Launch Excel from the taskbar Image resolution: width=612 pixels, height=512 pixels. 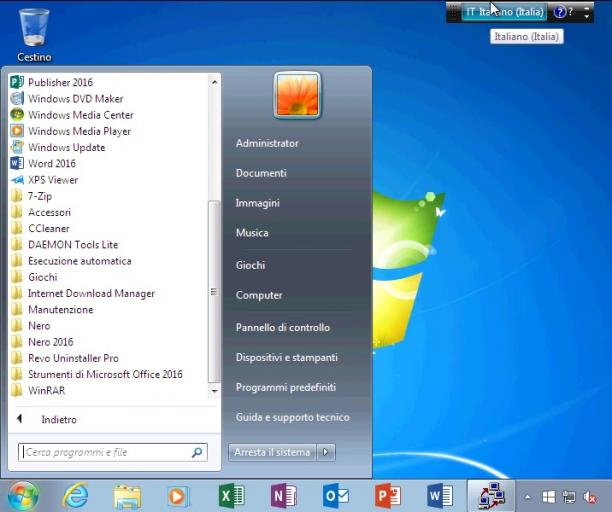click(x=231, y=496)
